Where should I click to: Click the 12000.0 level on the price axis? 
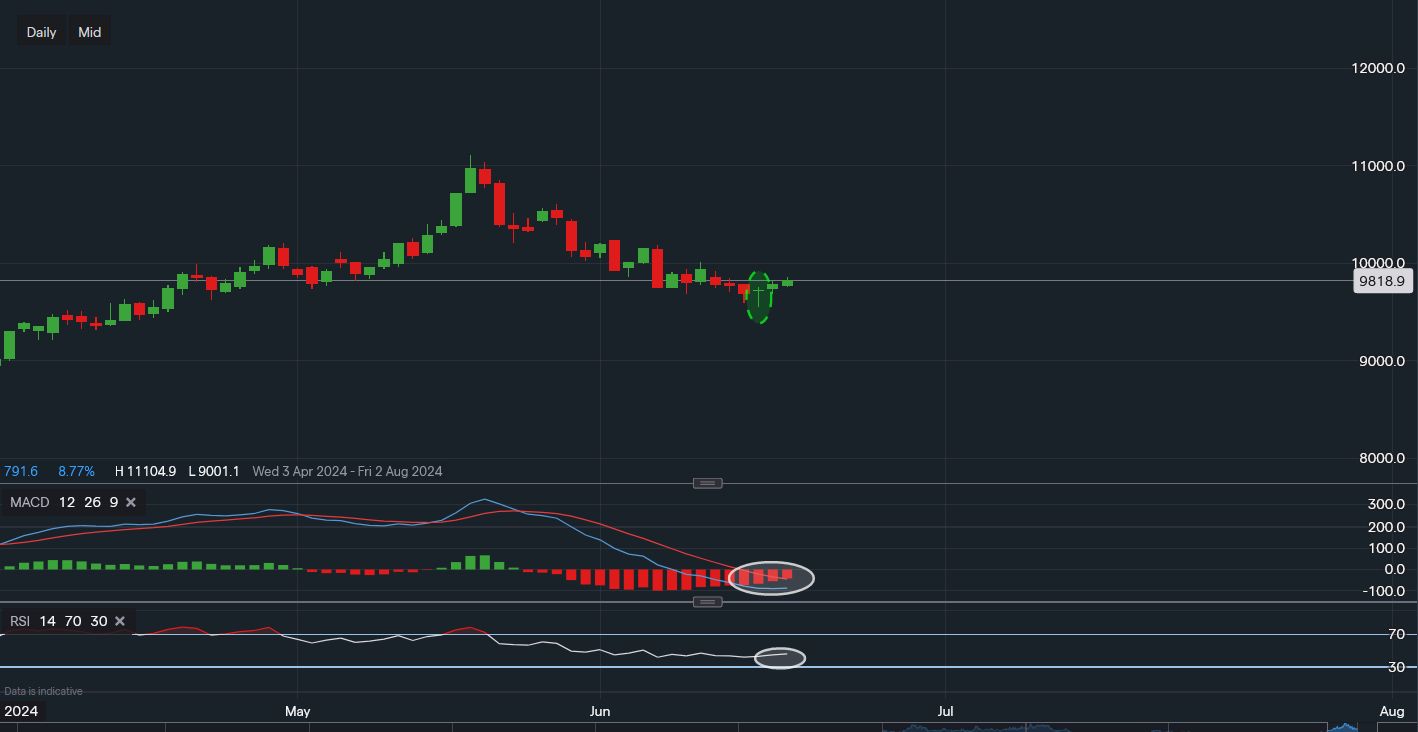coord(1378,69)
